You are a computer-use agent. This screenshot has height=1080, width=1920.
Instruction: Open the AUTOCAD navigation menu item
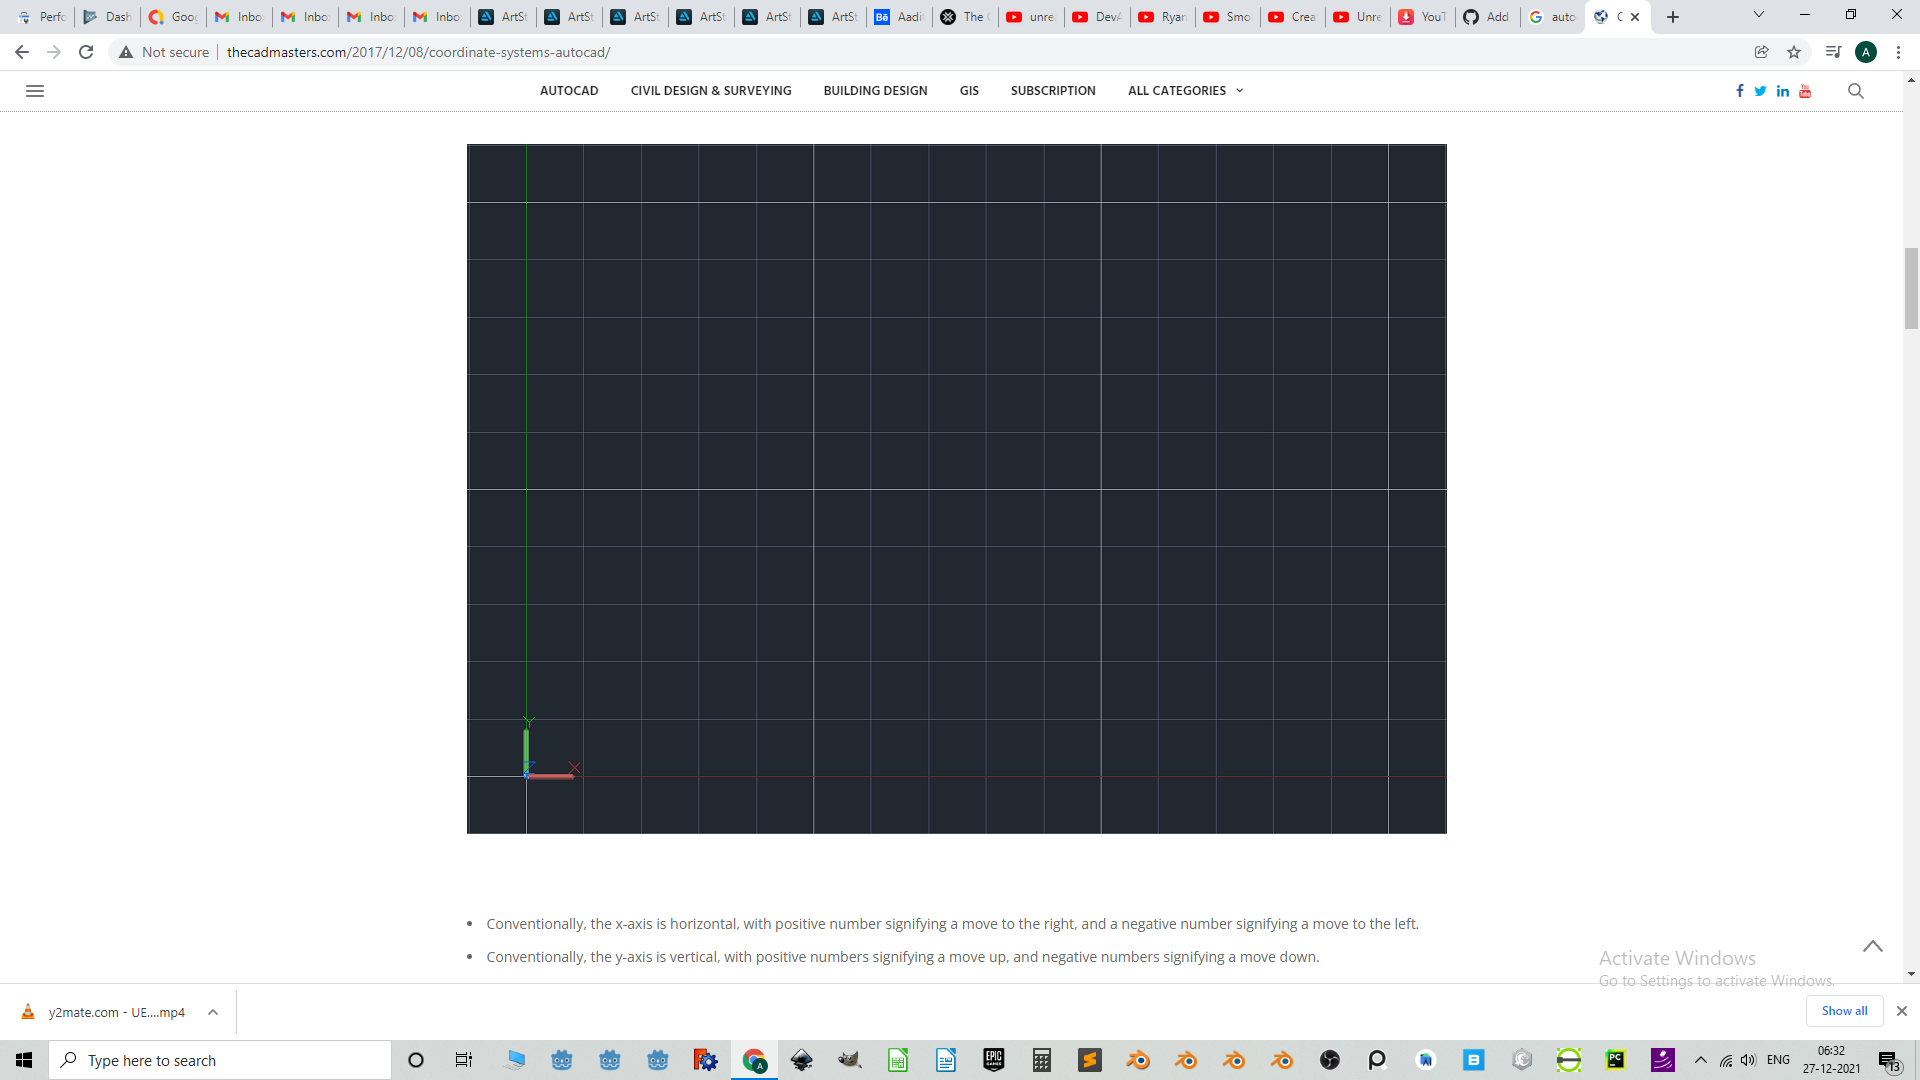pos(568,90)
